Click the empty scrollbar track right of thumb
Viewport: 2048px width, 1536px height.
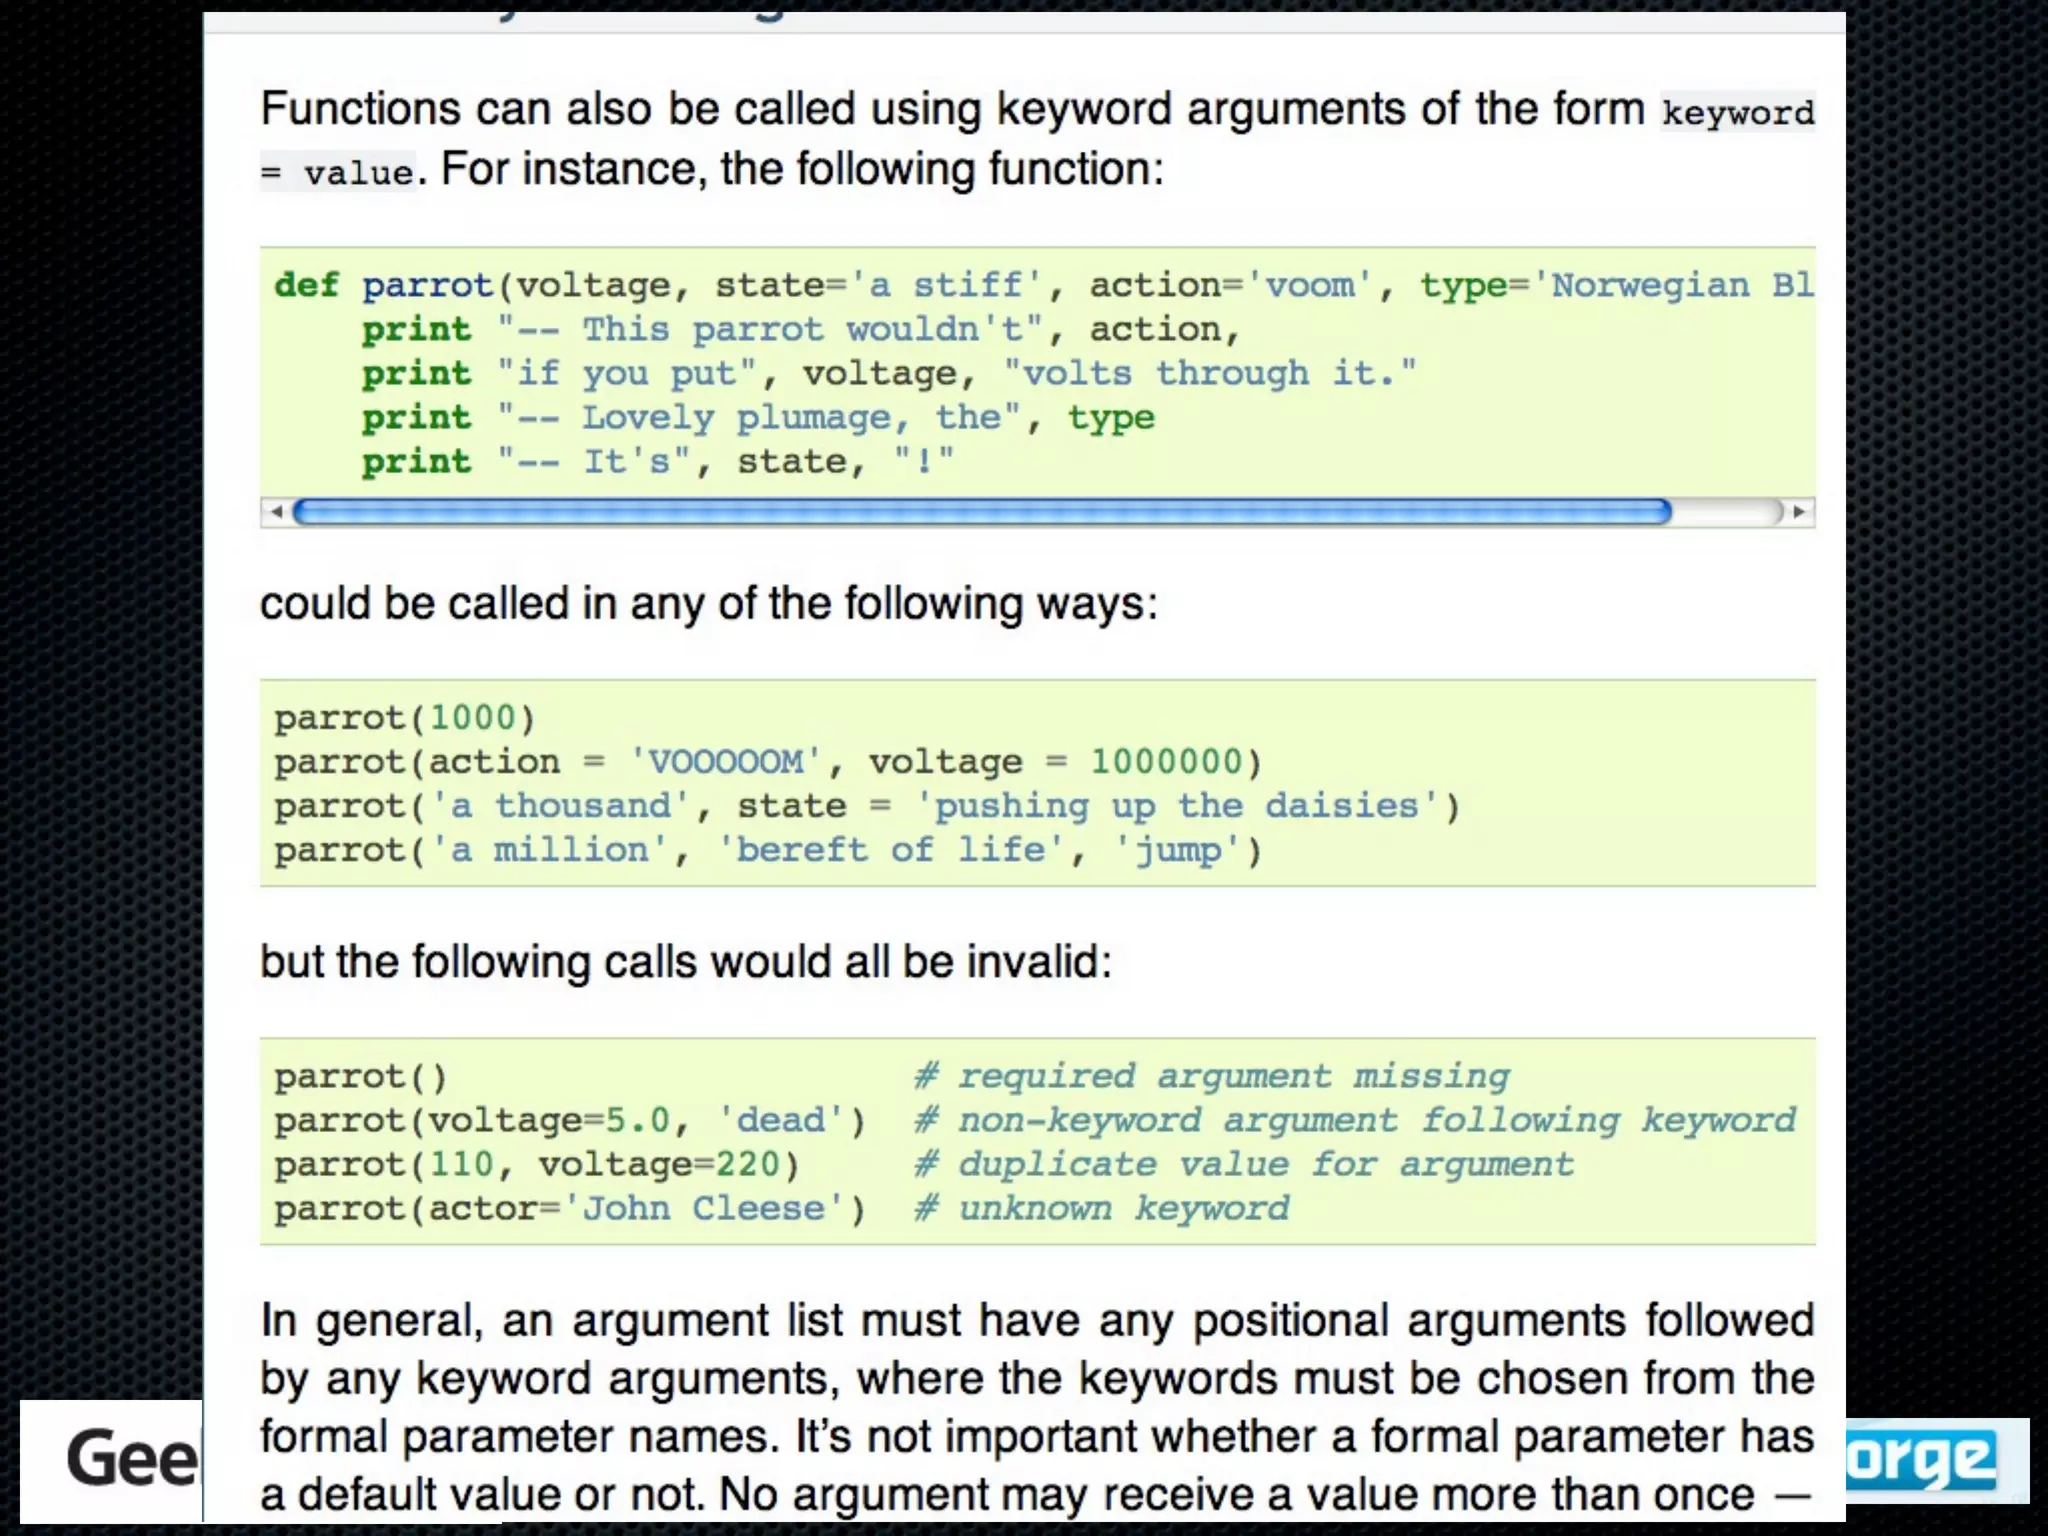1725,512
